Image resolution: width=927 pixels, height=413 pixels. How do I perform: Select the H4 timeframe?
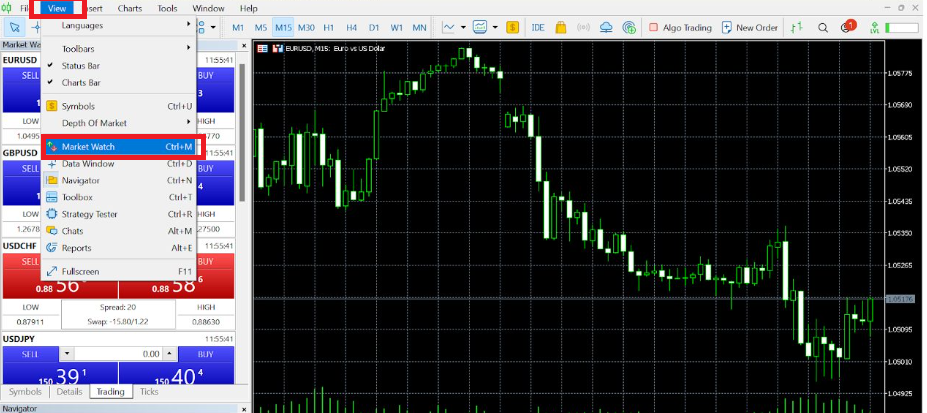click(x=352, y=27)
